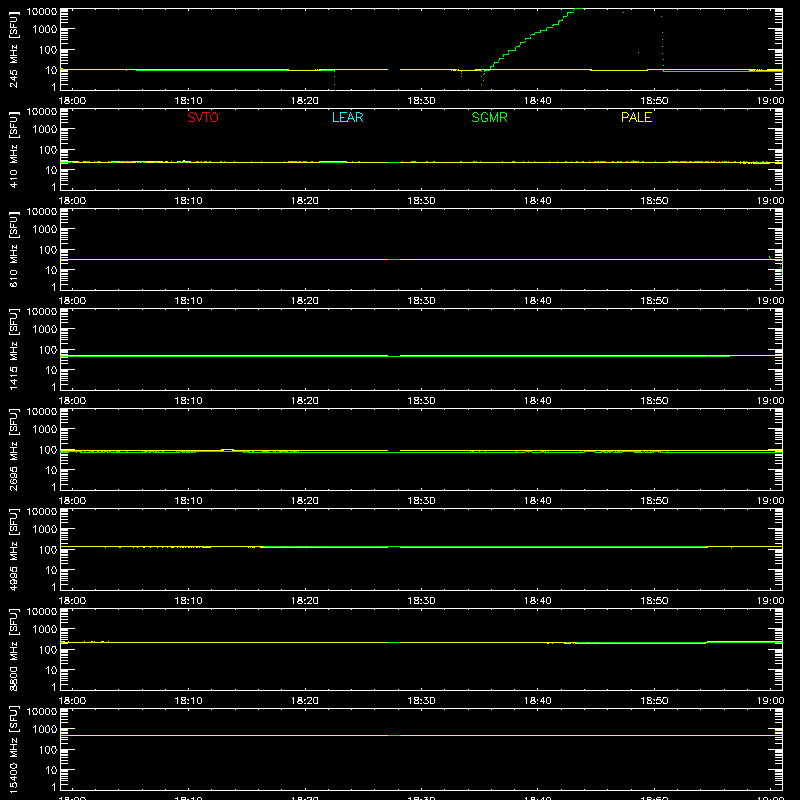Select the 8800 MHz [SFU] axis title
This screenshot has width=800, height=800.
(14, 650)
